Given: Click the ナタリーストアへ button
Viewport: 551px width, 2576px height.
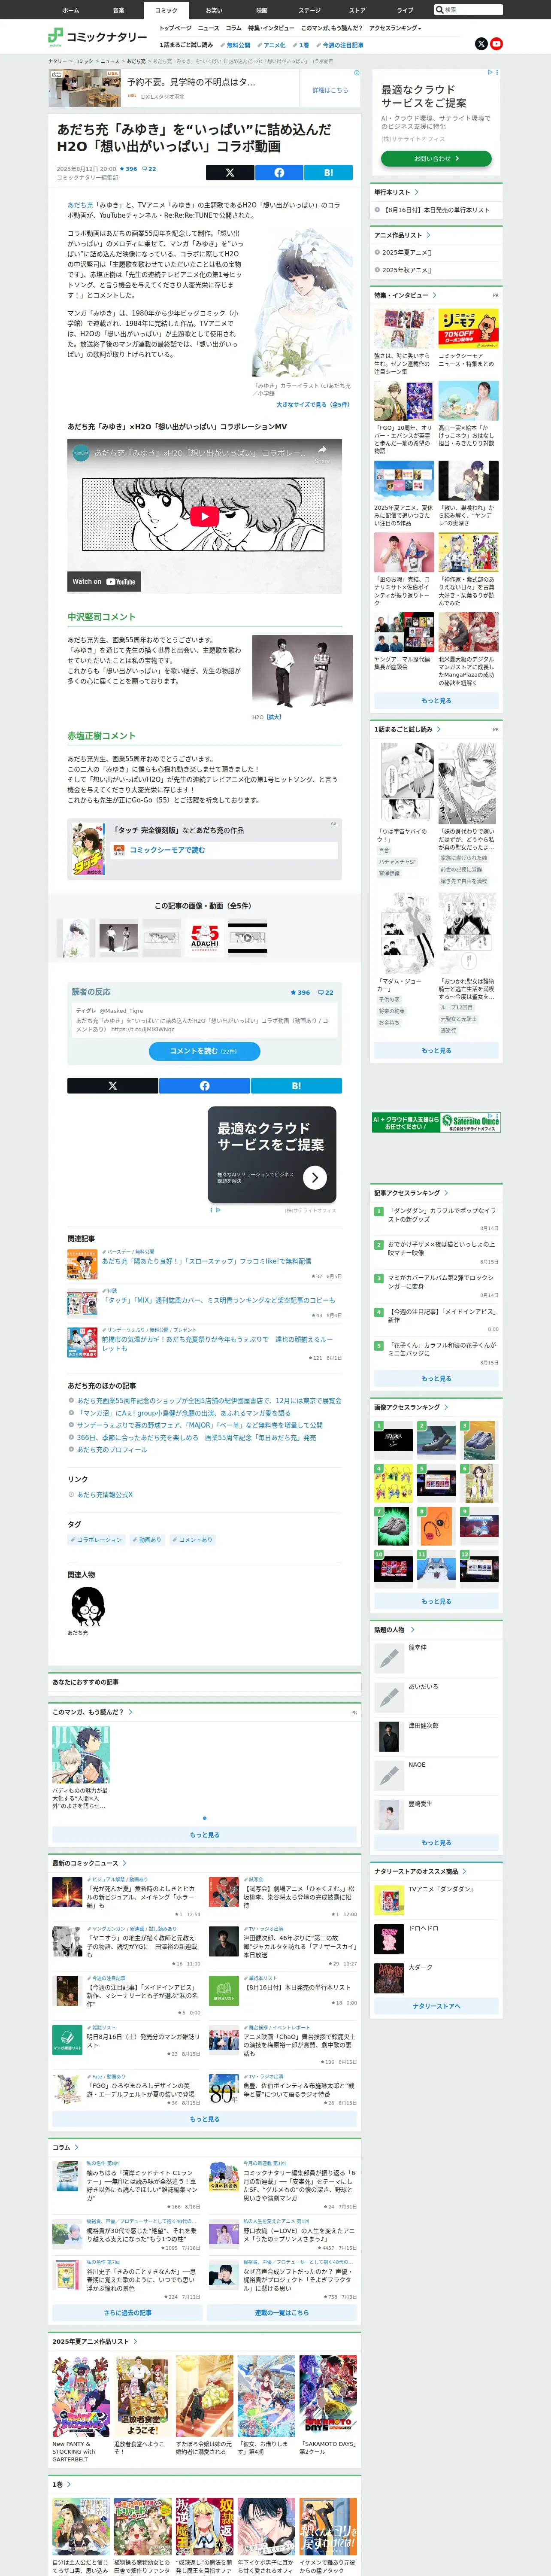Looking at the screenshot, I should (x=436, y=2006).
